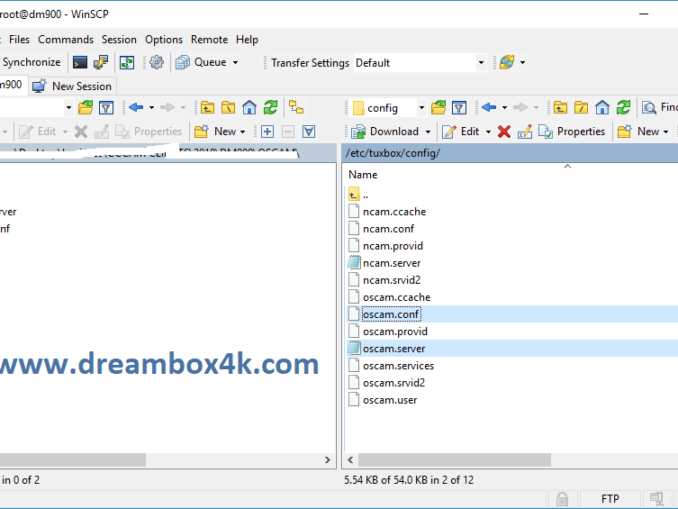
Task: Open the Remote menu
Action: click(209, 39)
